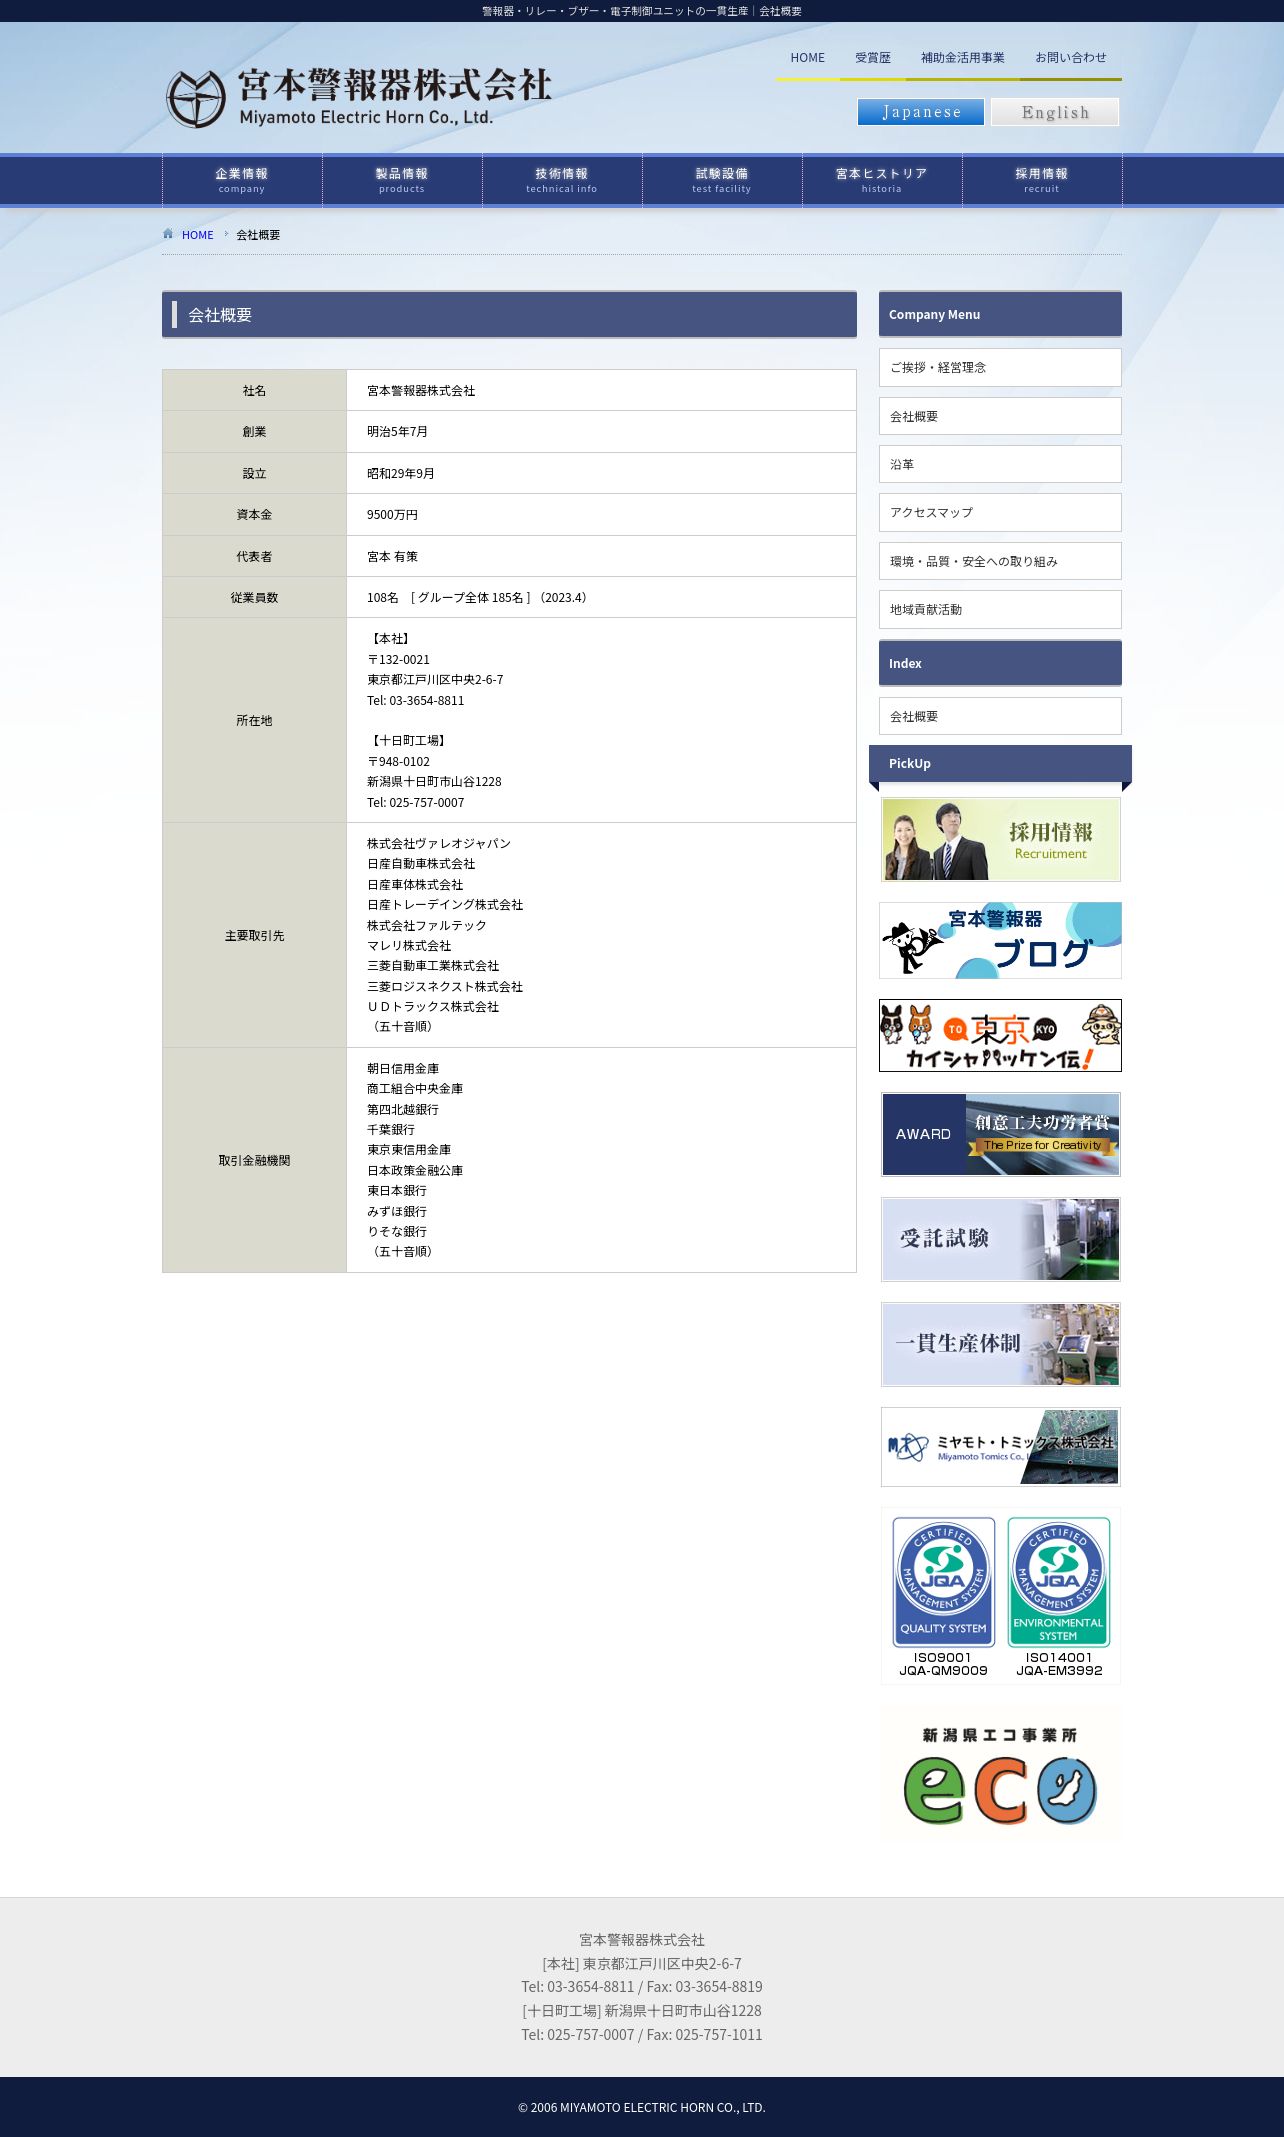This screenshot has width=1284, height=2137.
Task: Click the 従業員数 row label
Action: coord(254,597)
